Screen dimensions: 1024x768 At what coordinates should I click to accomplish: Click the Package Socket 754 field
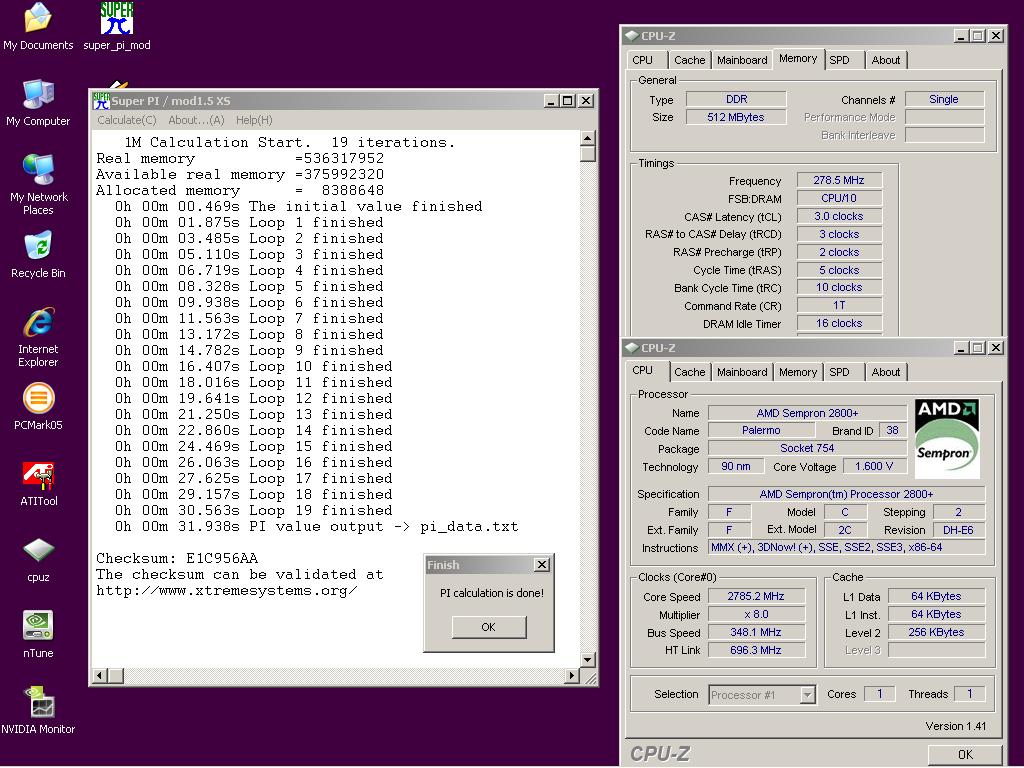807,448
